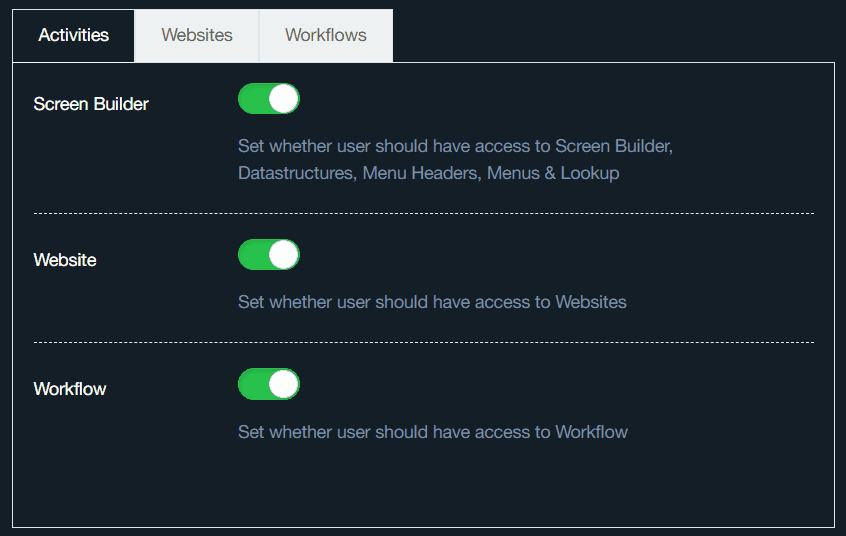Open the Workflows tab

pyautogui.click(x=325, y=35)
